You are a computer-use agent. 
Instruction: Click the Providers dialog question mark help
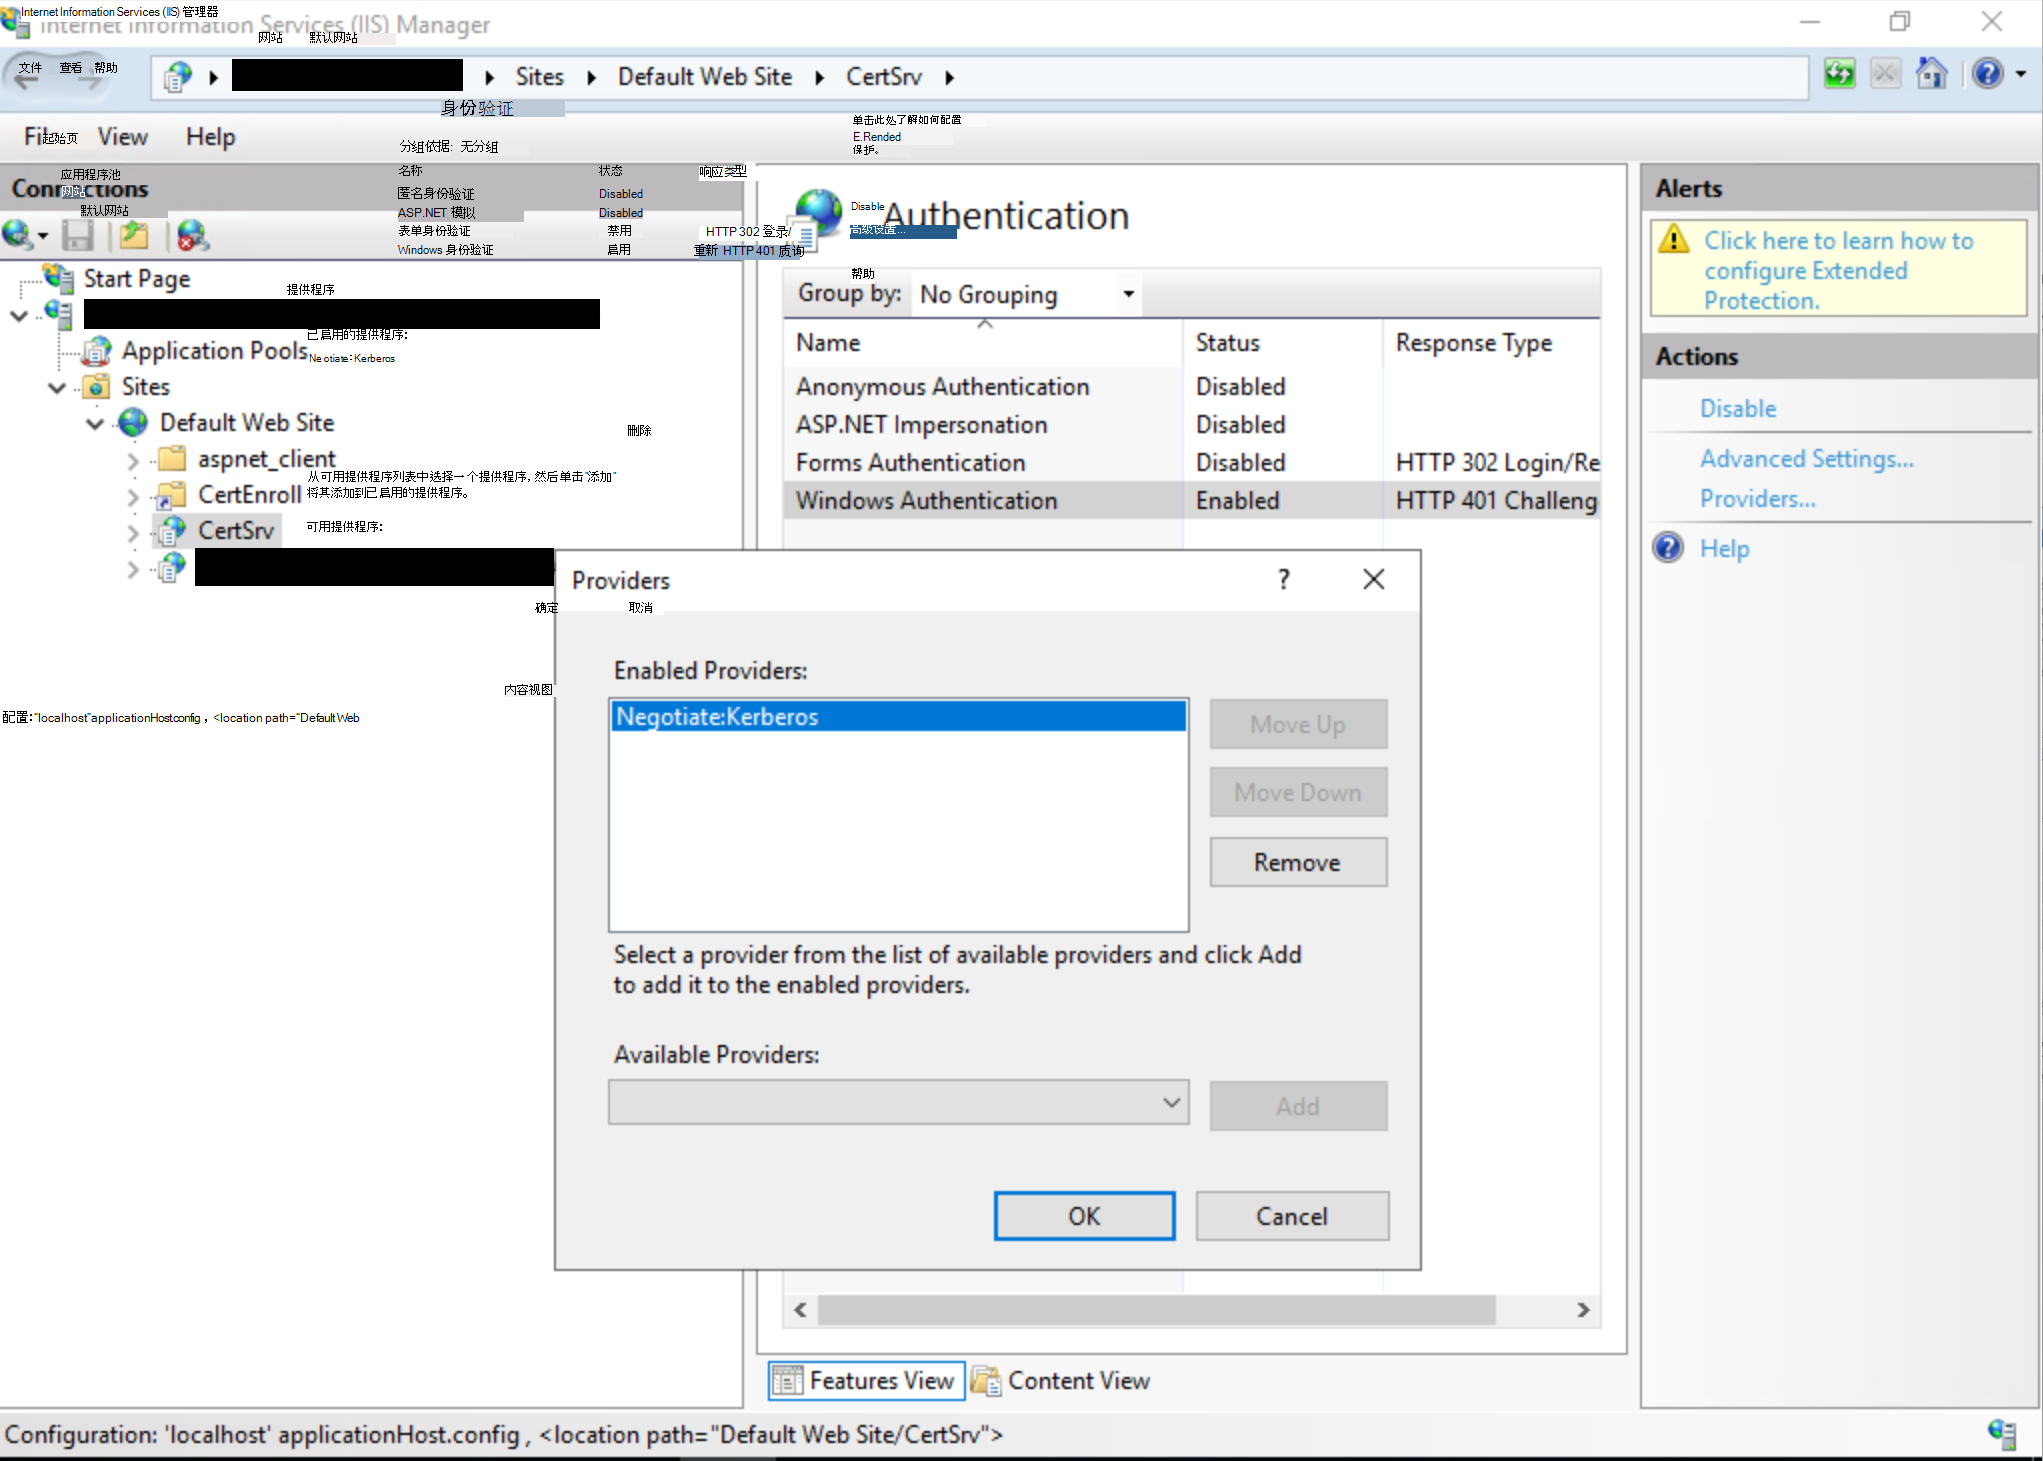coord(1284,579)
